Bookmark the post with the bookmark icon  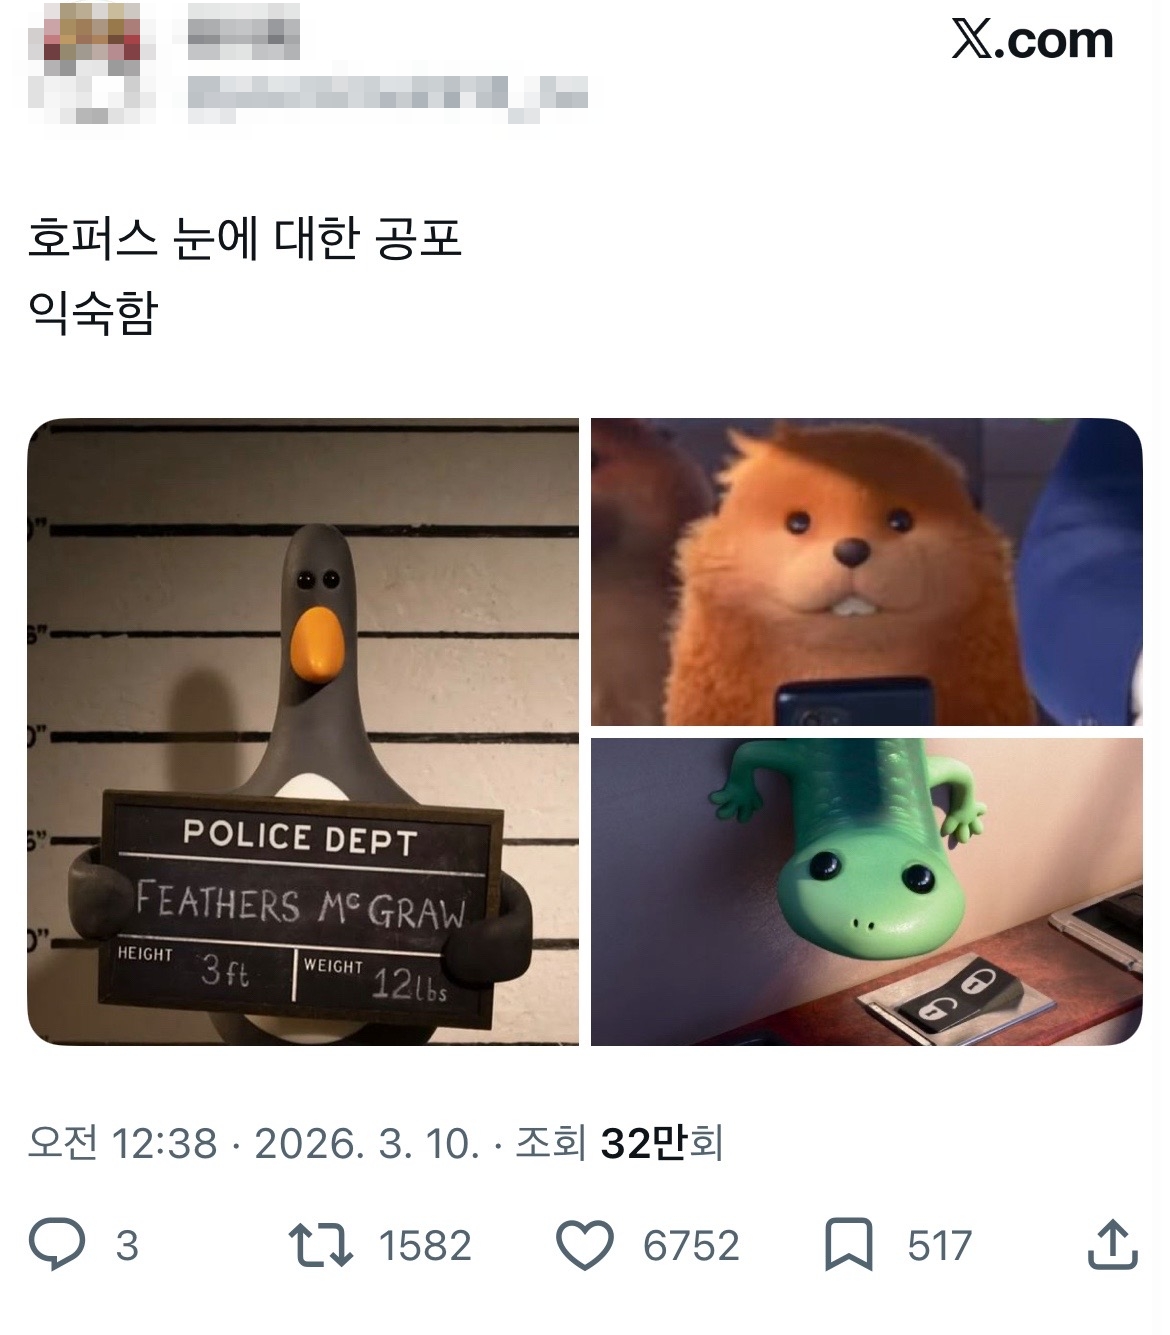(x=849, y=1246)
